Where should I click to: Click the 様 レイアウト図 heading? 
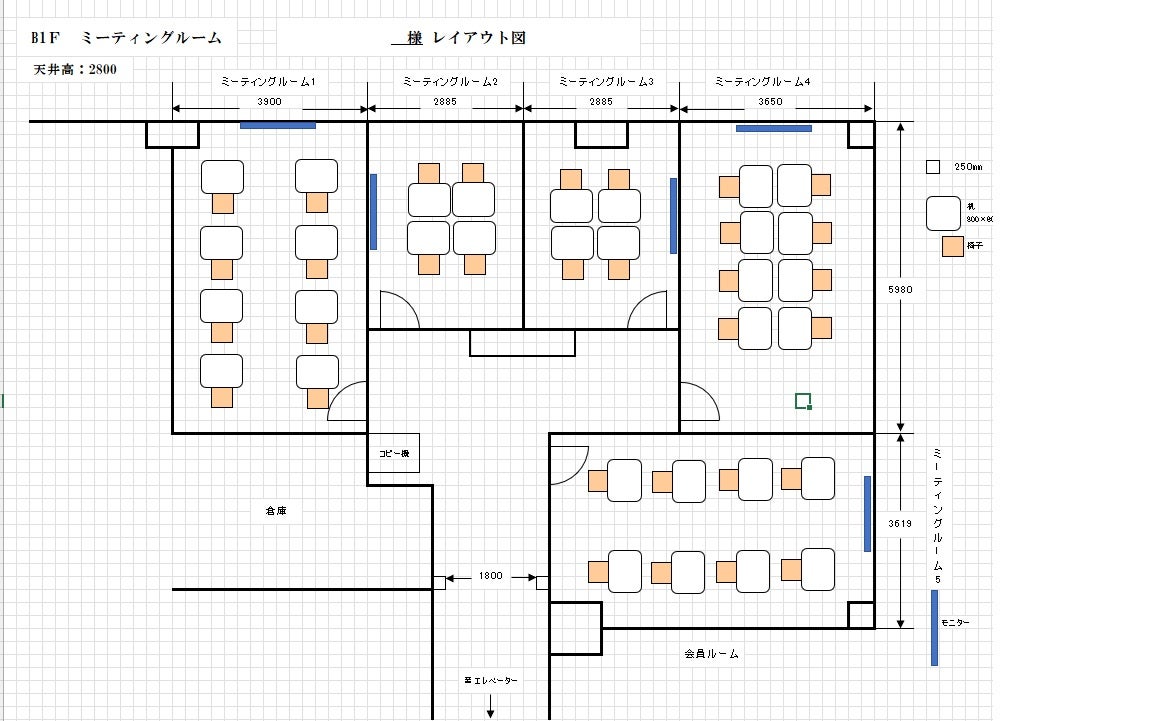tap(459, 39)
